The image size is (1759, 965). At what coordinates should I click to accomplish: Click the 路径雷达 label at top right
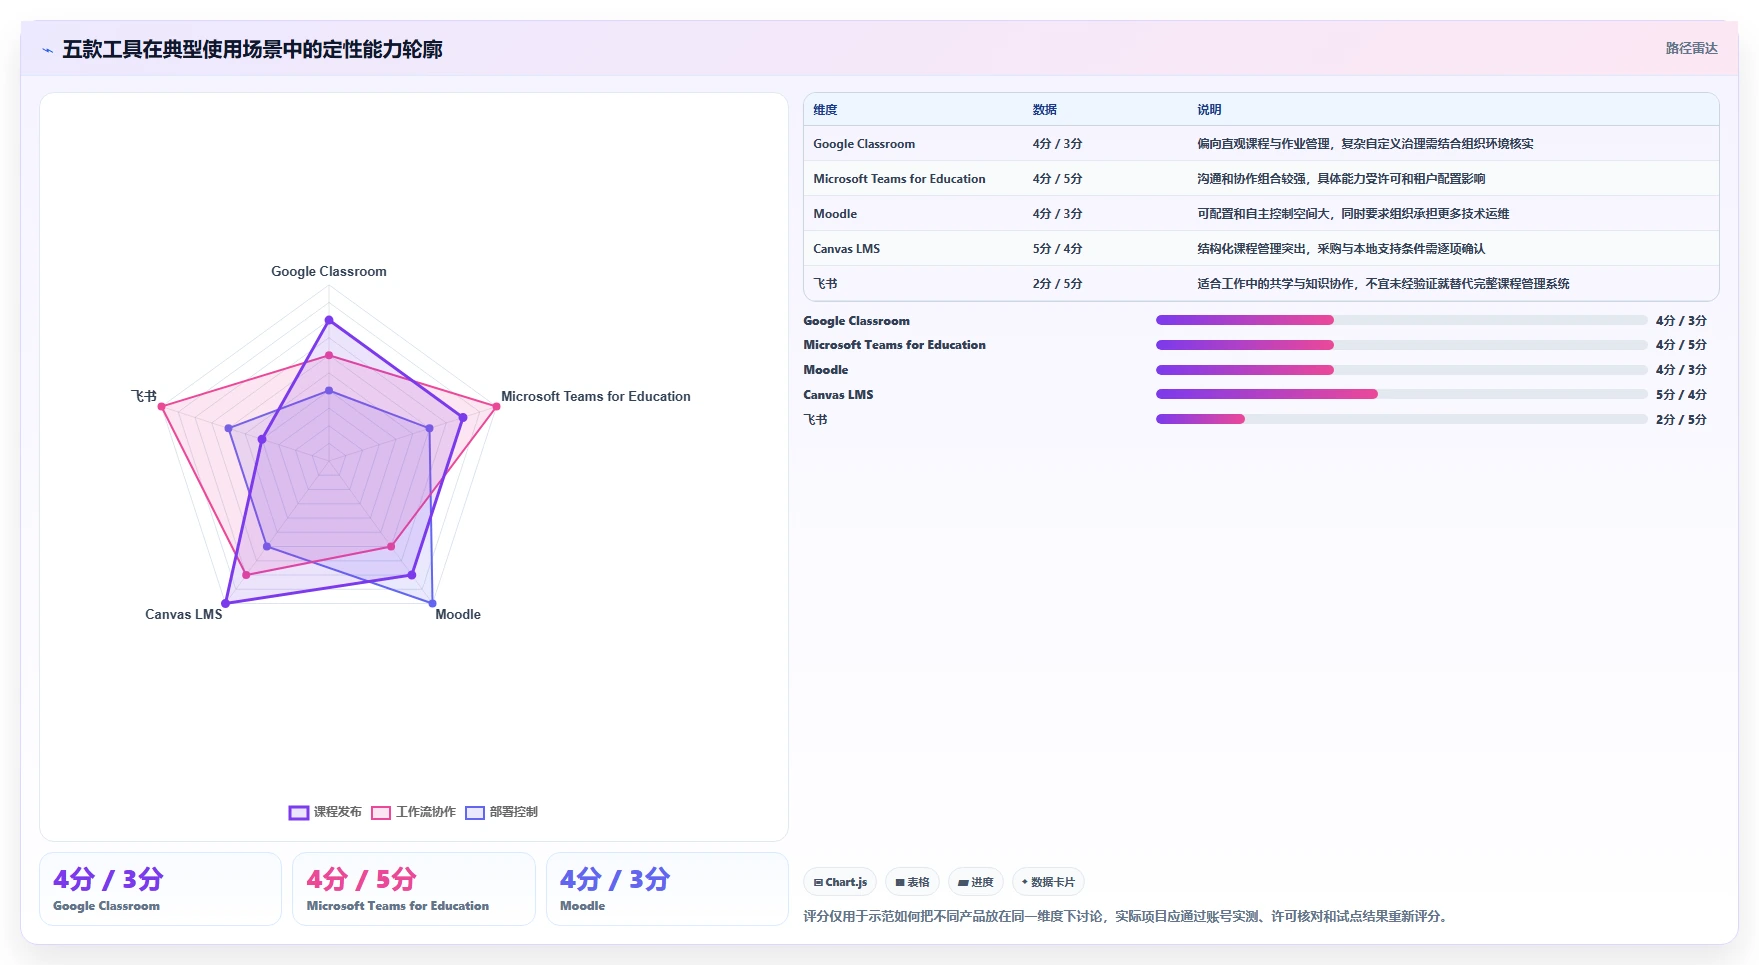click(x=1691, y=48)
